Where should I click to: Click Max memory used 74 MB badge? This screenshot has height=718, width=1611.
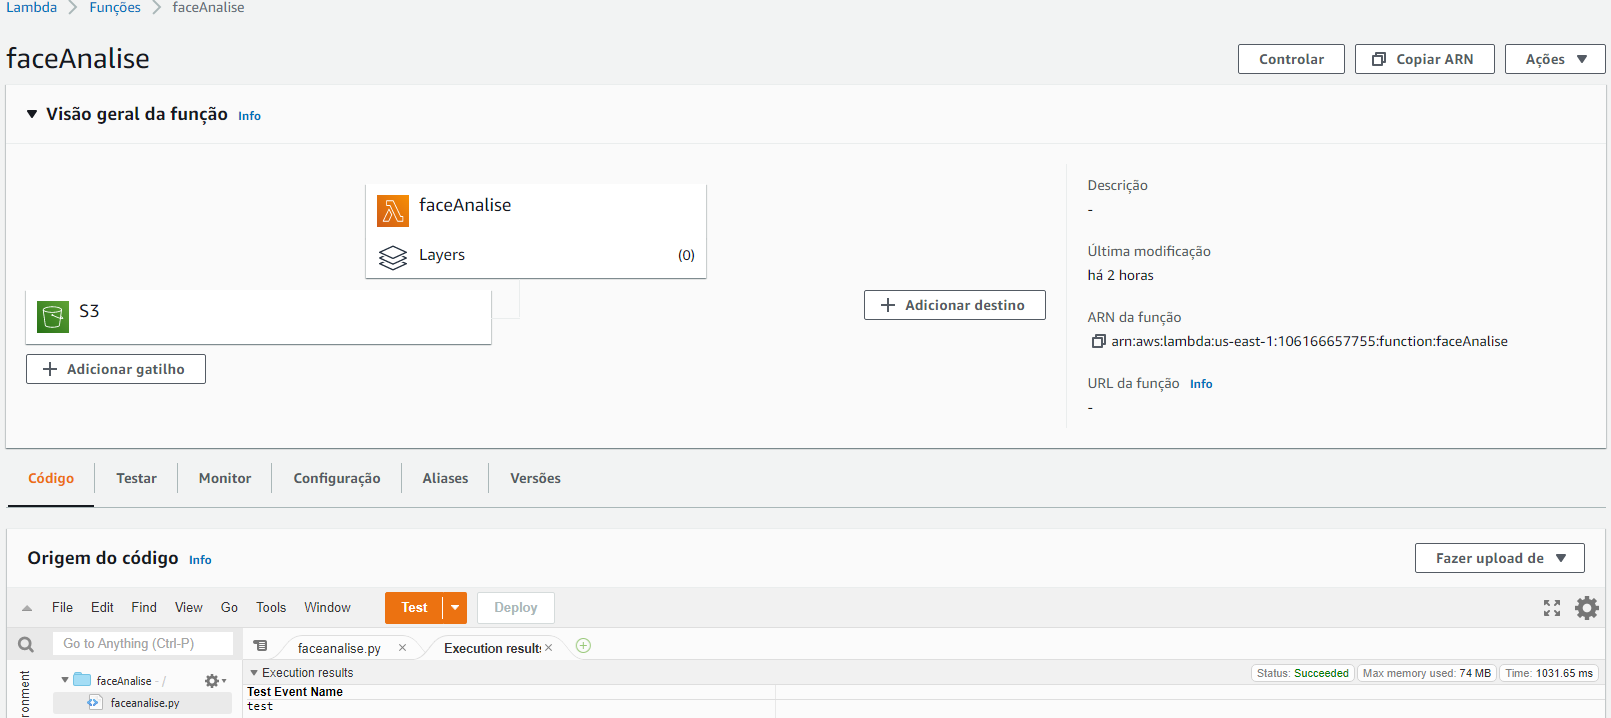(1426, 673)
